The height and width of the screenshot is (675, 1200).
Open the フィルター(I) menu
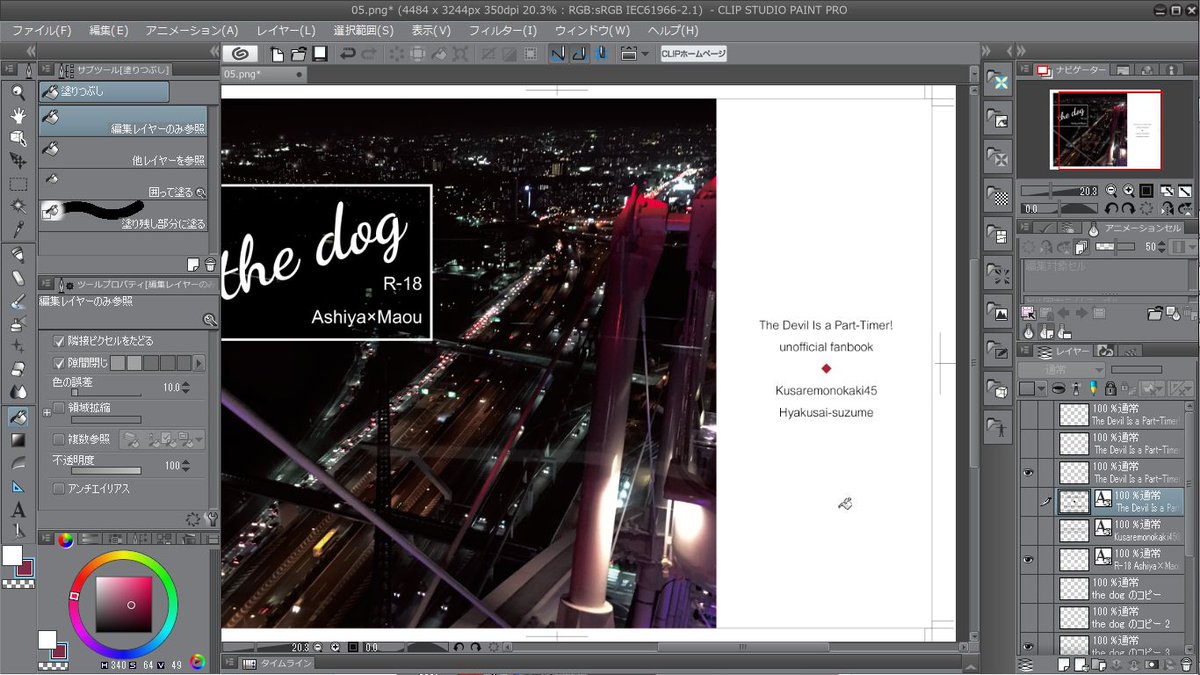coord(502,31)
